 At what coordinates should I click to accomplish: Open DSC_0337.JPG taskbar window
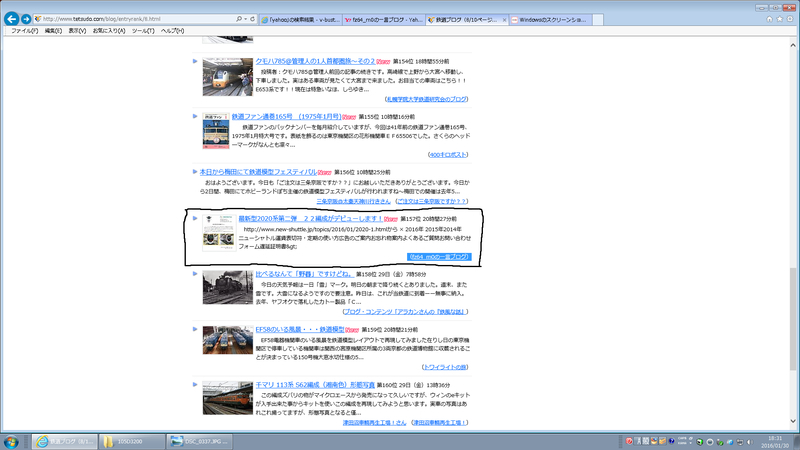(199, 441)
